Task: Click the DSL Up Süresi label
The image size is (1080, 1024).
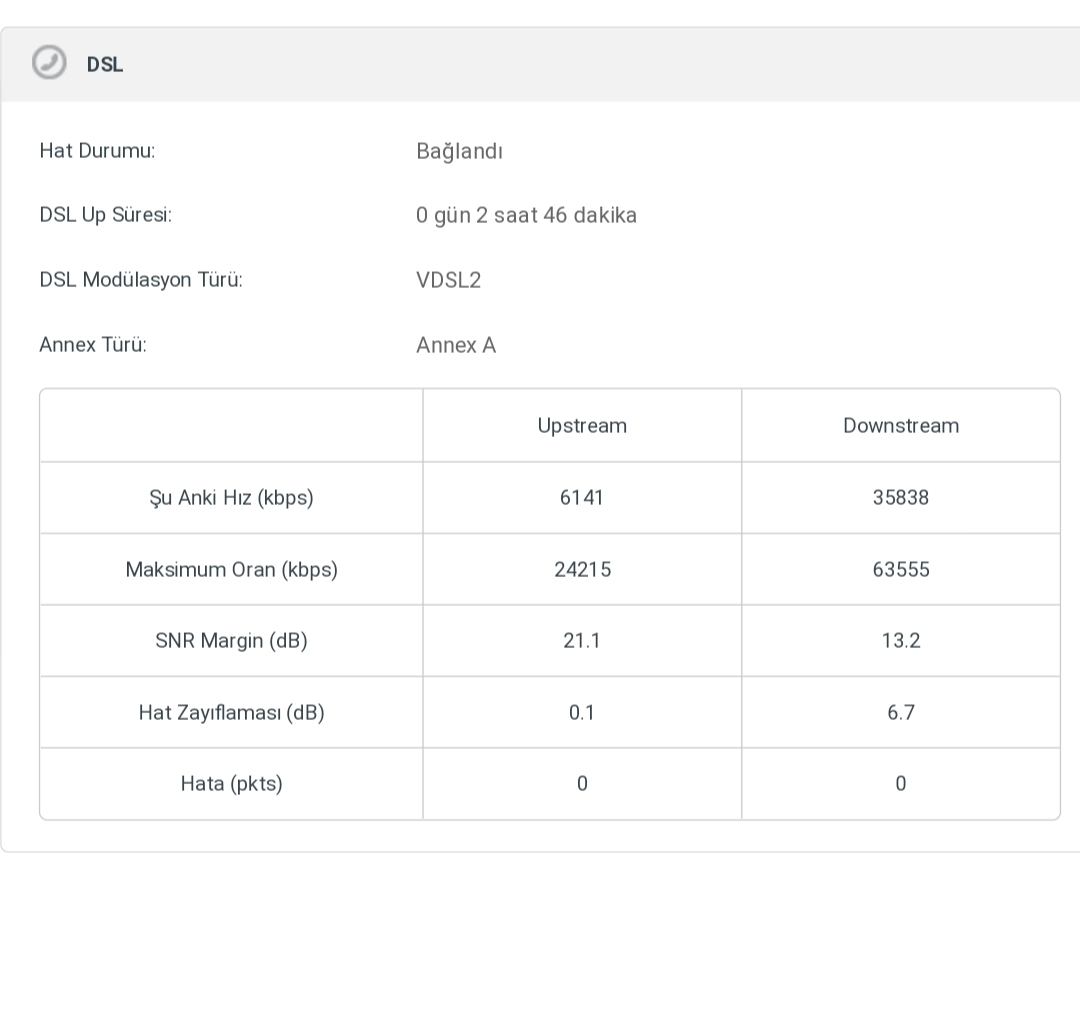Action: tap(105, 215)
